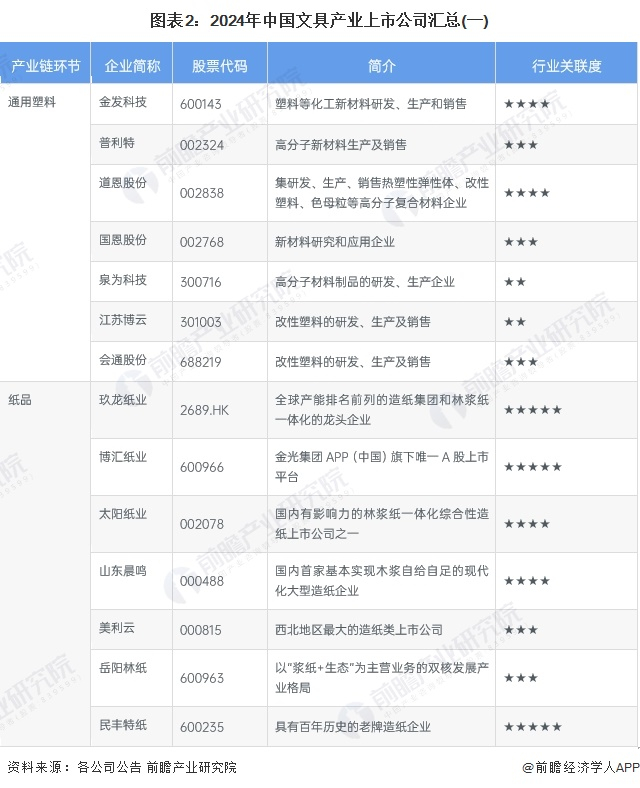The height and width of the screenshot is (788, 640).
Task: Click description 高分子材料制品的研发、生产企业
Action: click(x=365, y=282)
